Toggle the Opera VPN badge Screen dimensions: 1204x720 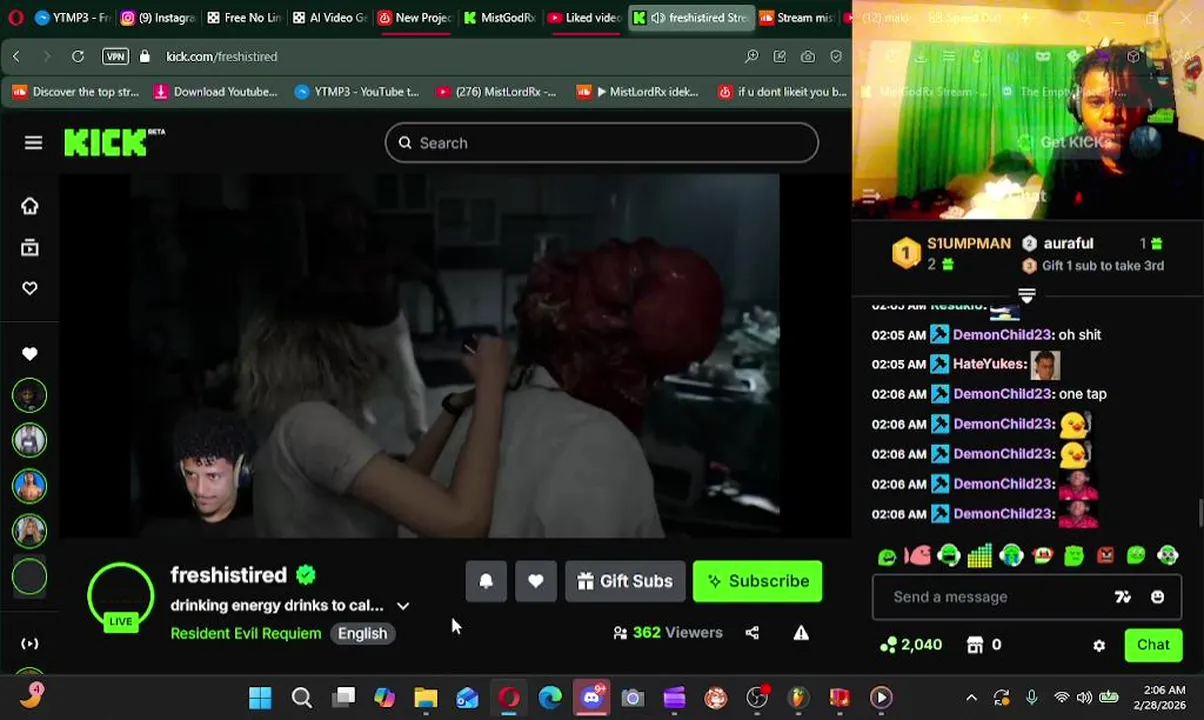(115, 57)
